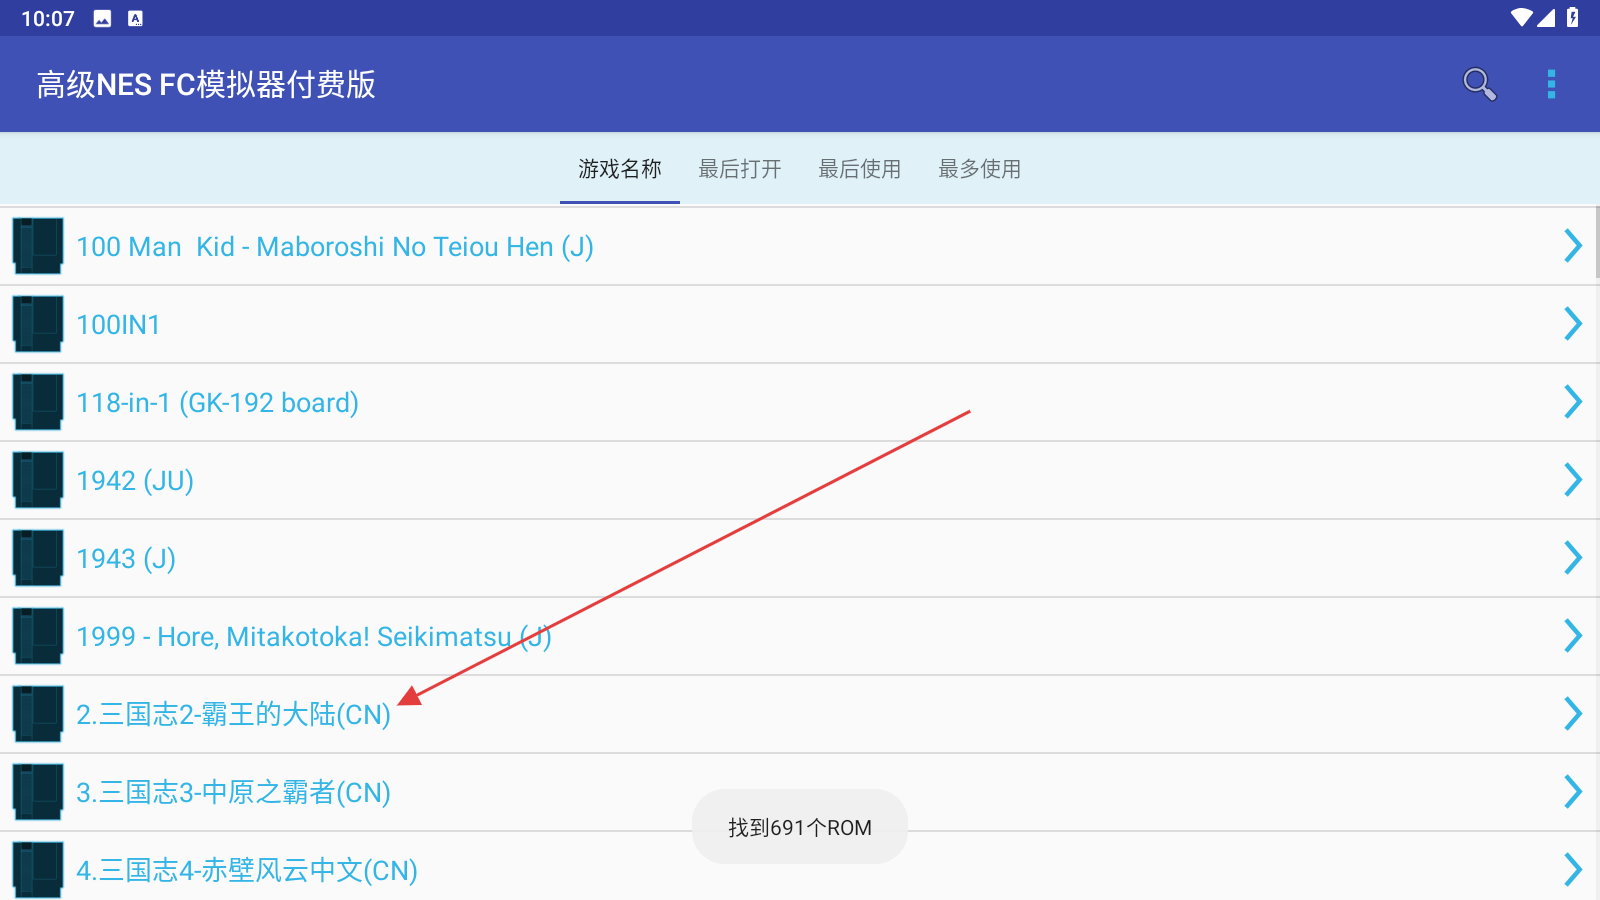Switch to the 游戏名称 tab
This screenshot has height=900, width=1600.
click(620, 169)
